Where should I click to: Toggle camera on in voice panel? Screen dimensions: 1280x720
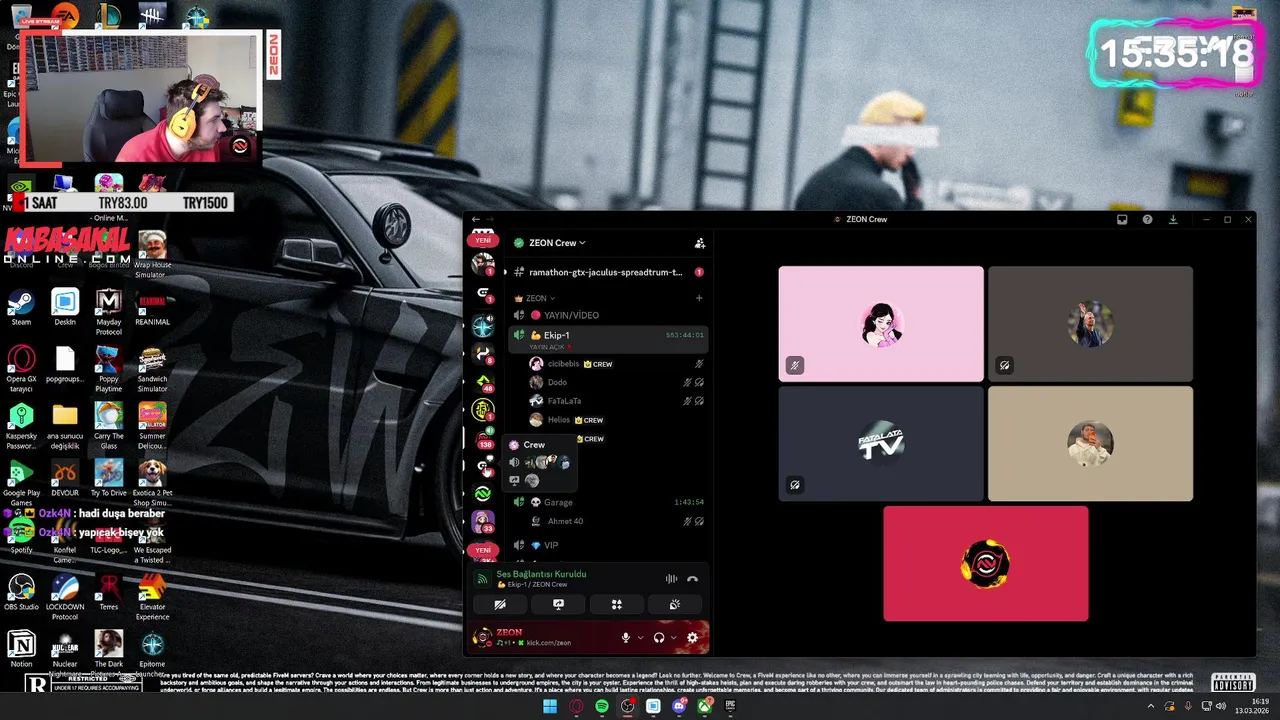(x=500, y=604)
